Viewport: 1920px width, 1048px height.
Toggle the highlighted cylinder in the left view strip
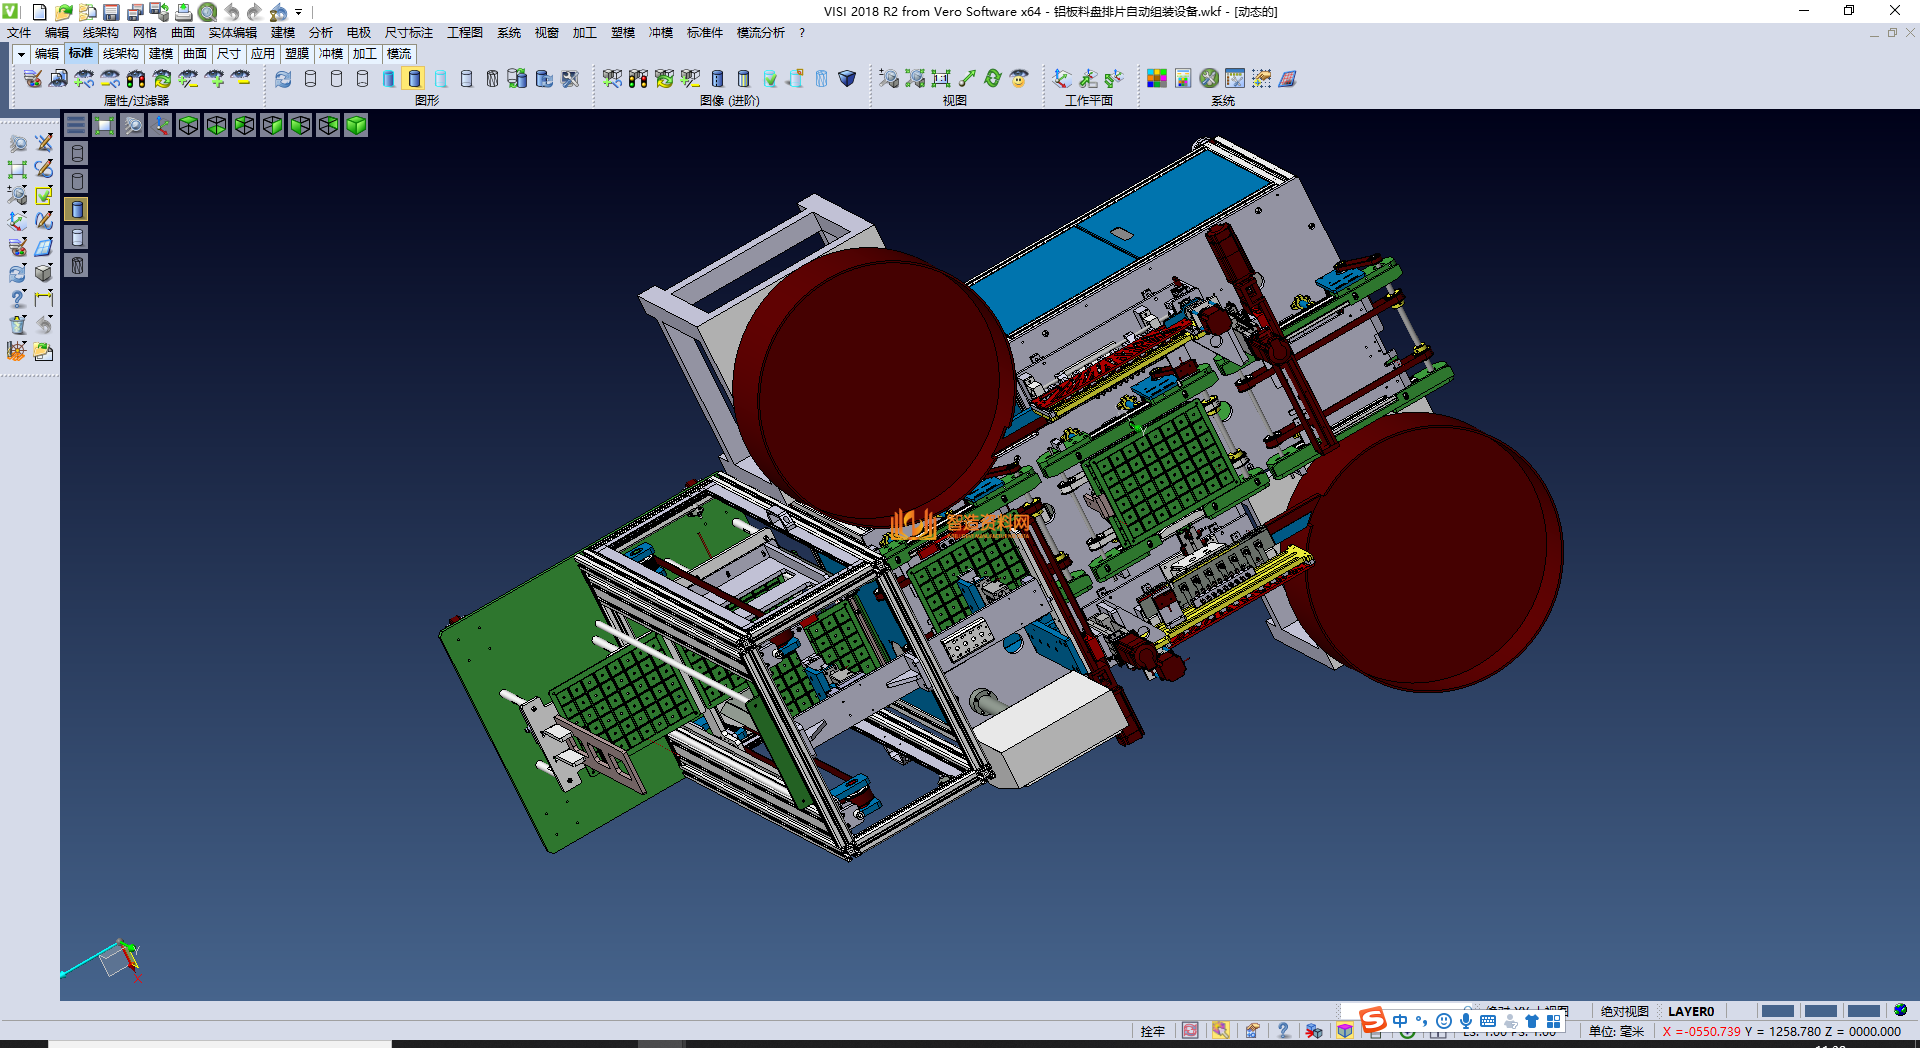click(x=77, y=209)
